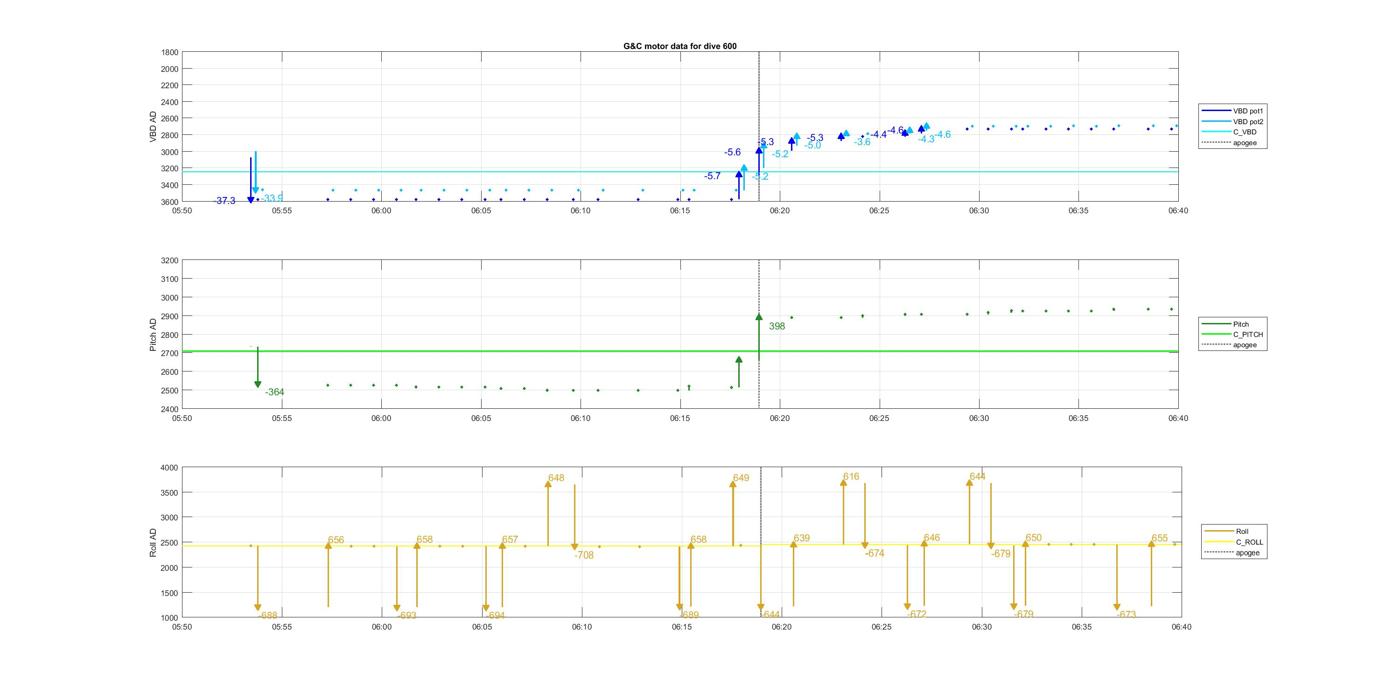Viewport: 1400px width, 693px height.
Task: Click the '1000' tick on Roll axis
Action: click(x=169, y=618)
